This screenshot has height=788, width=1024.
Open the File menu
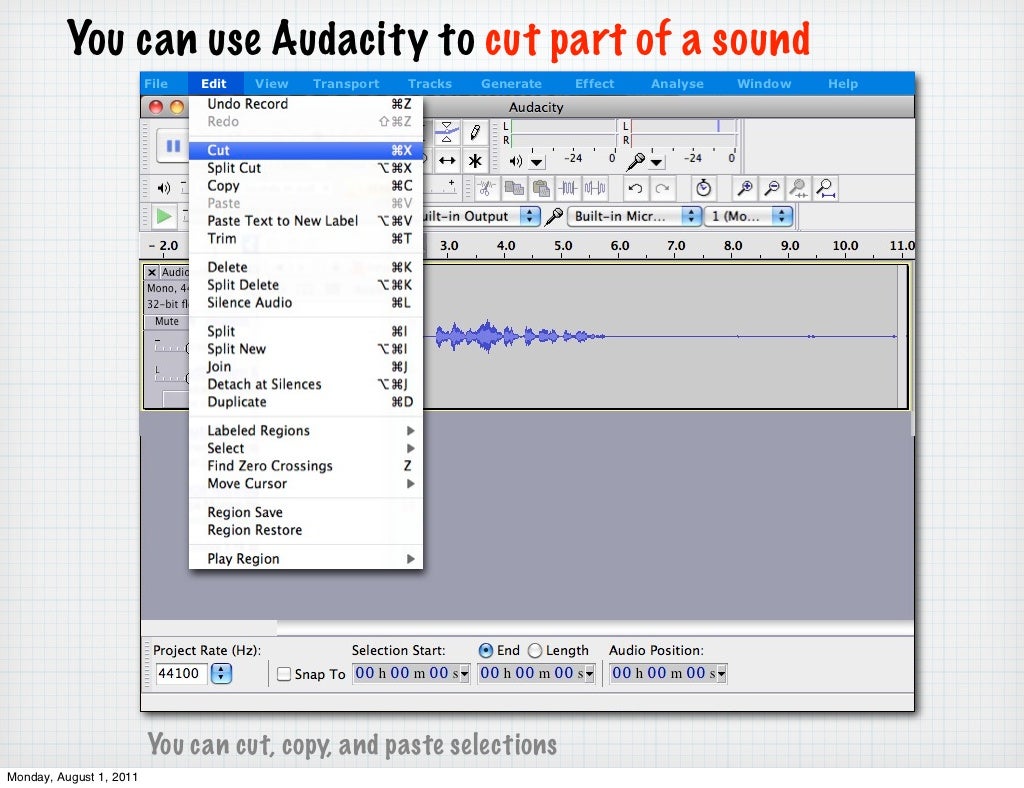coord(156,84)
